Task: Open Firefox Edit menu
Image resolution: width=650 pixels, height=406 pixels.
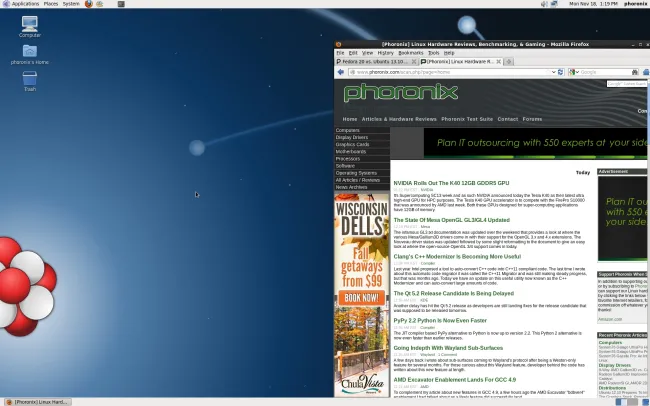Action: 353,53
